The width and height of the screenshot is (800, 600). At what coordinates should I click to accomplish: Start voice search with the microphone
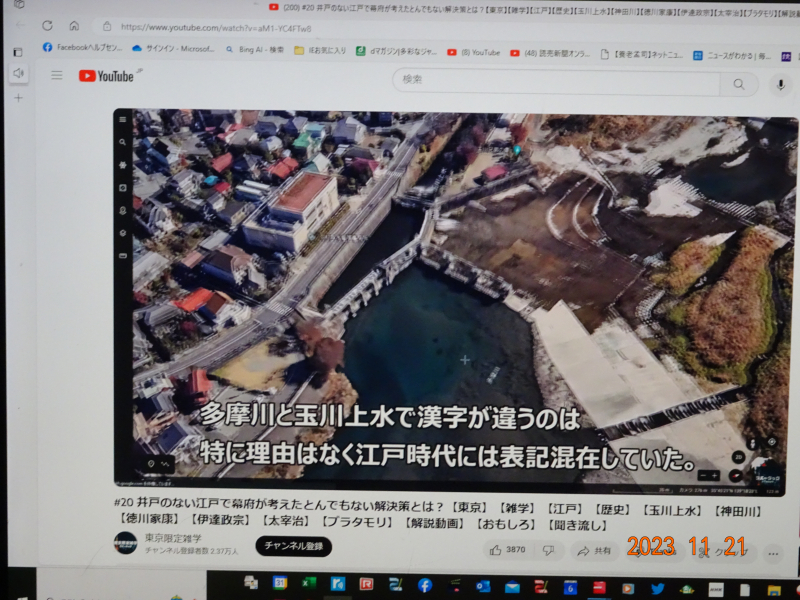[x=780, y=85]
